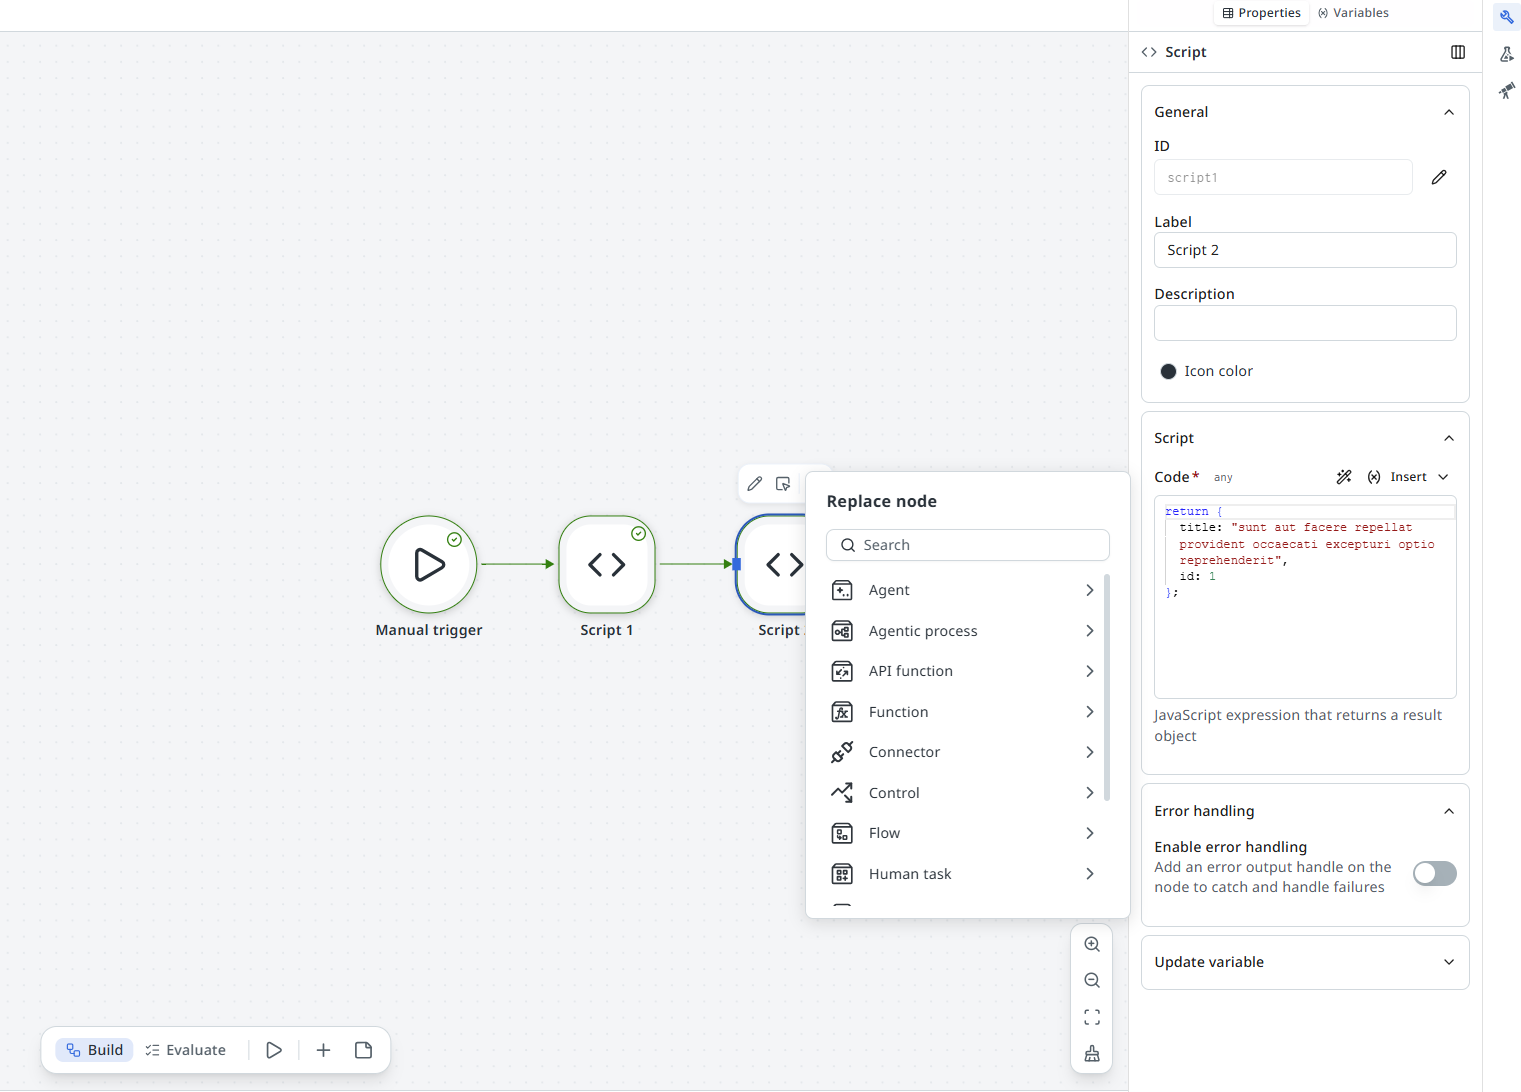Toggle the panel layout icon beside Script

pyautogui.click(x=1458, y=52)
